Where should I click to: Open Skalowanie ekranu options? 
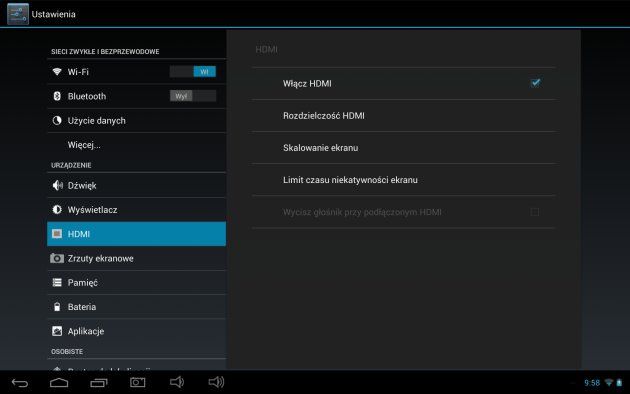tap(404, 148)
